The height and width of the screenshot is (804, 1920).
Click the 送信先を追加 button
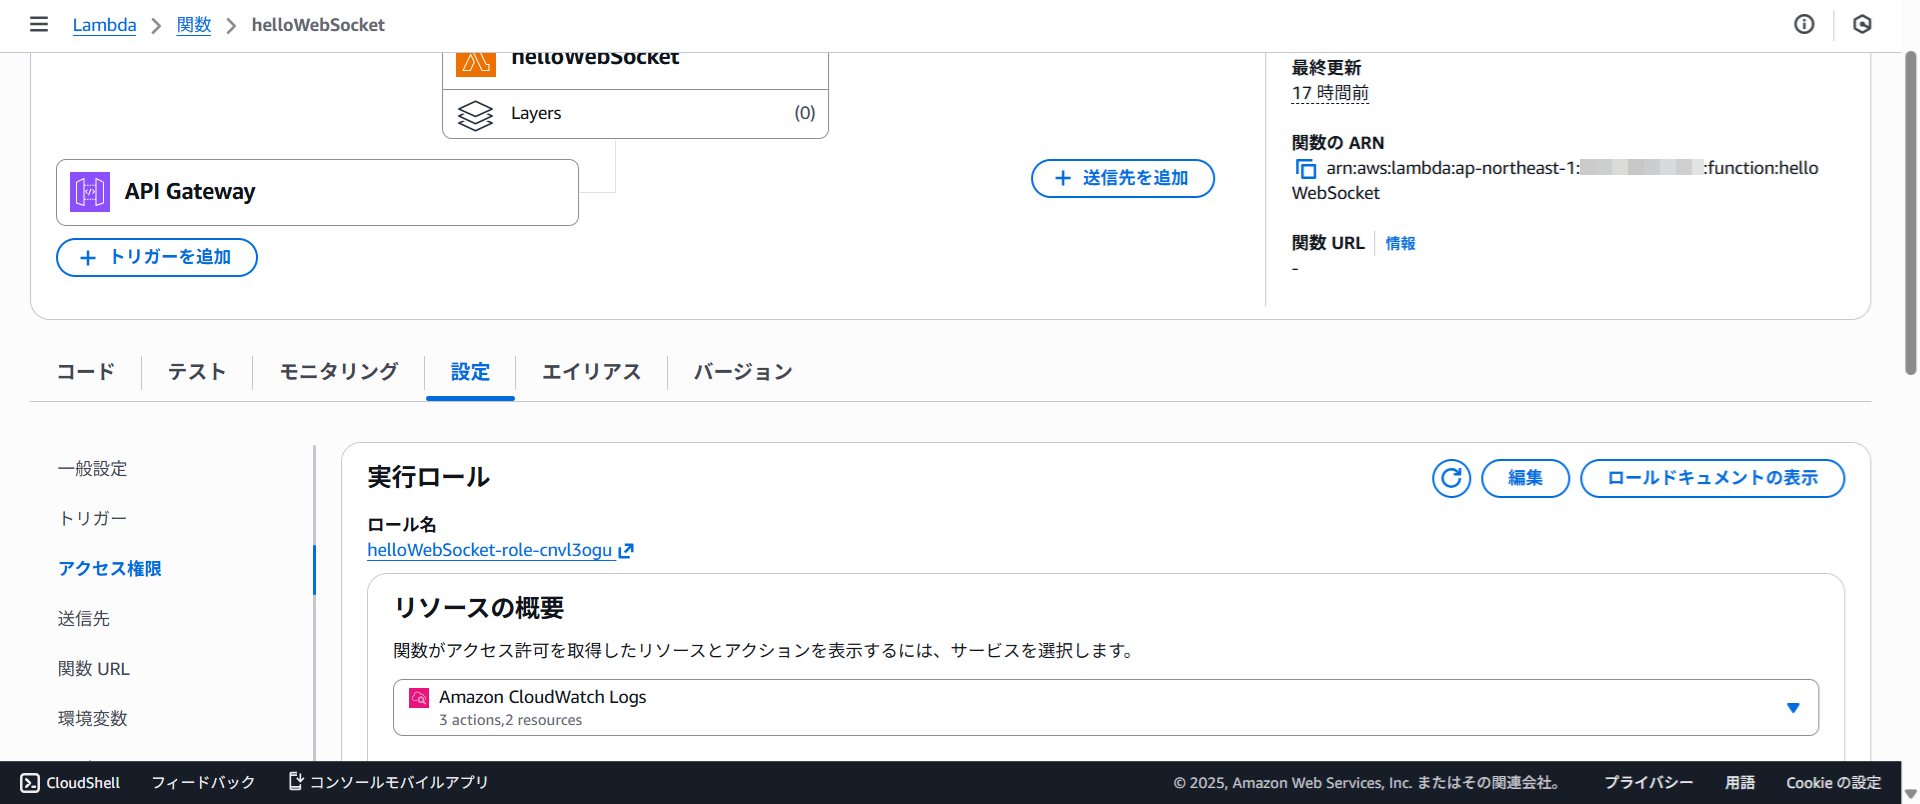(1122, 178)
